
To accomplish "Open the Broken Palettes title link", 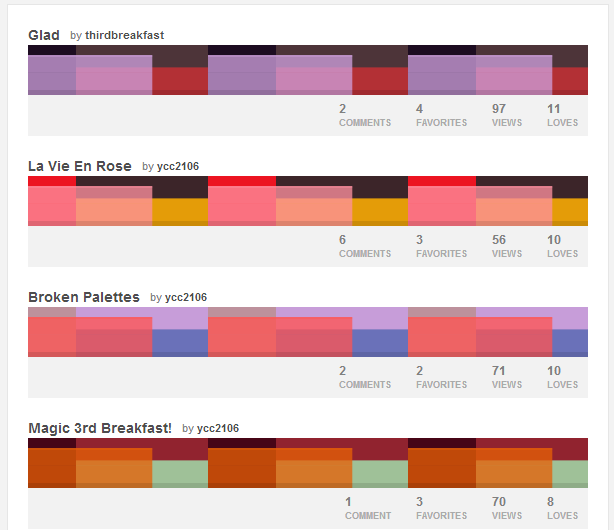I will click(83, 297).
